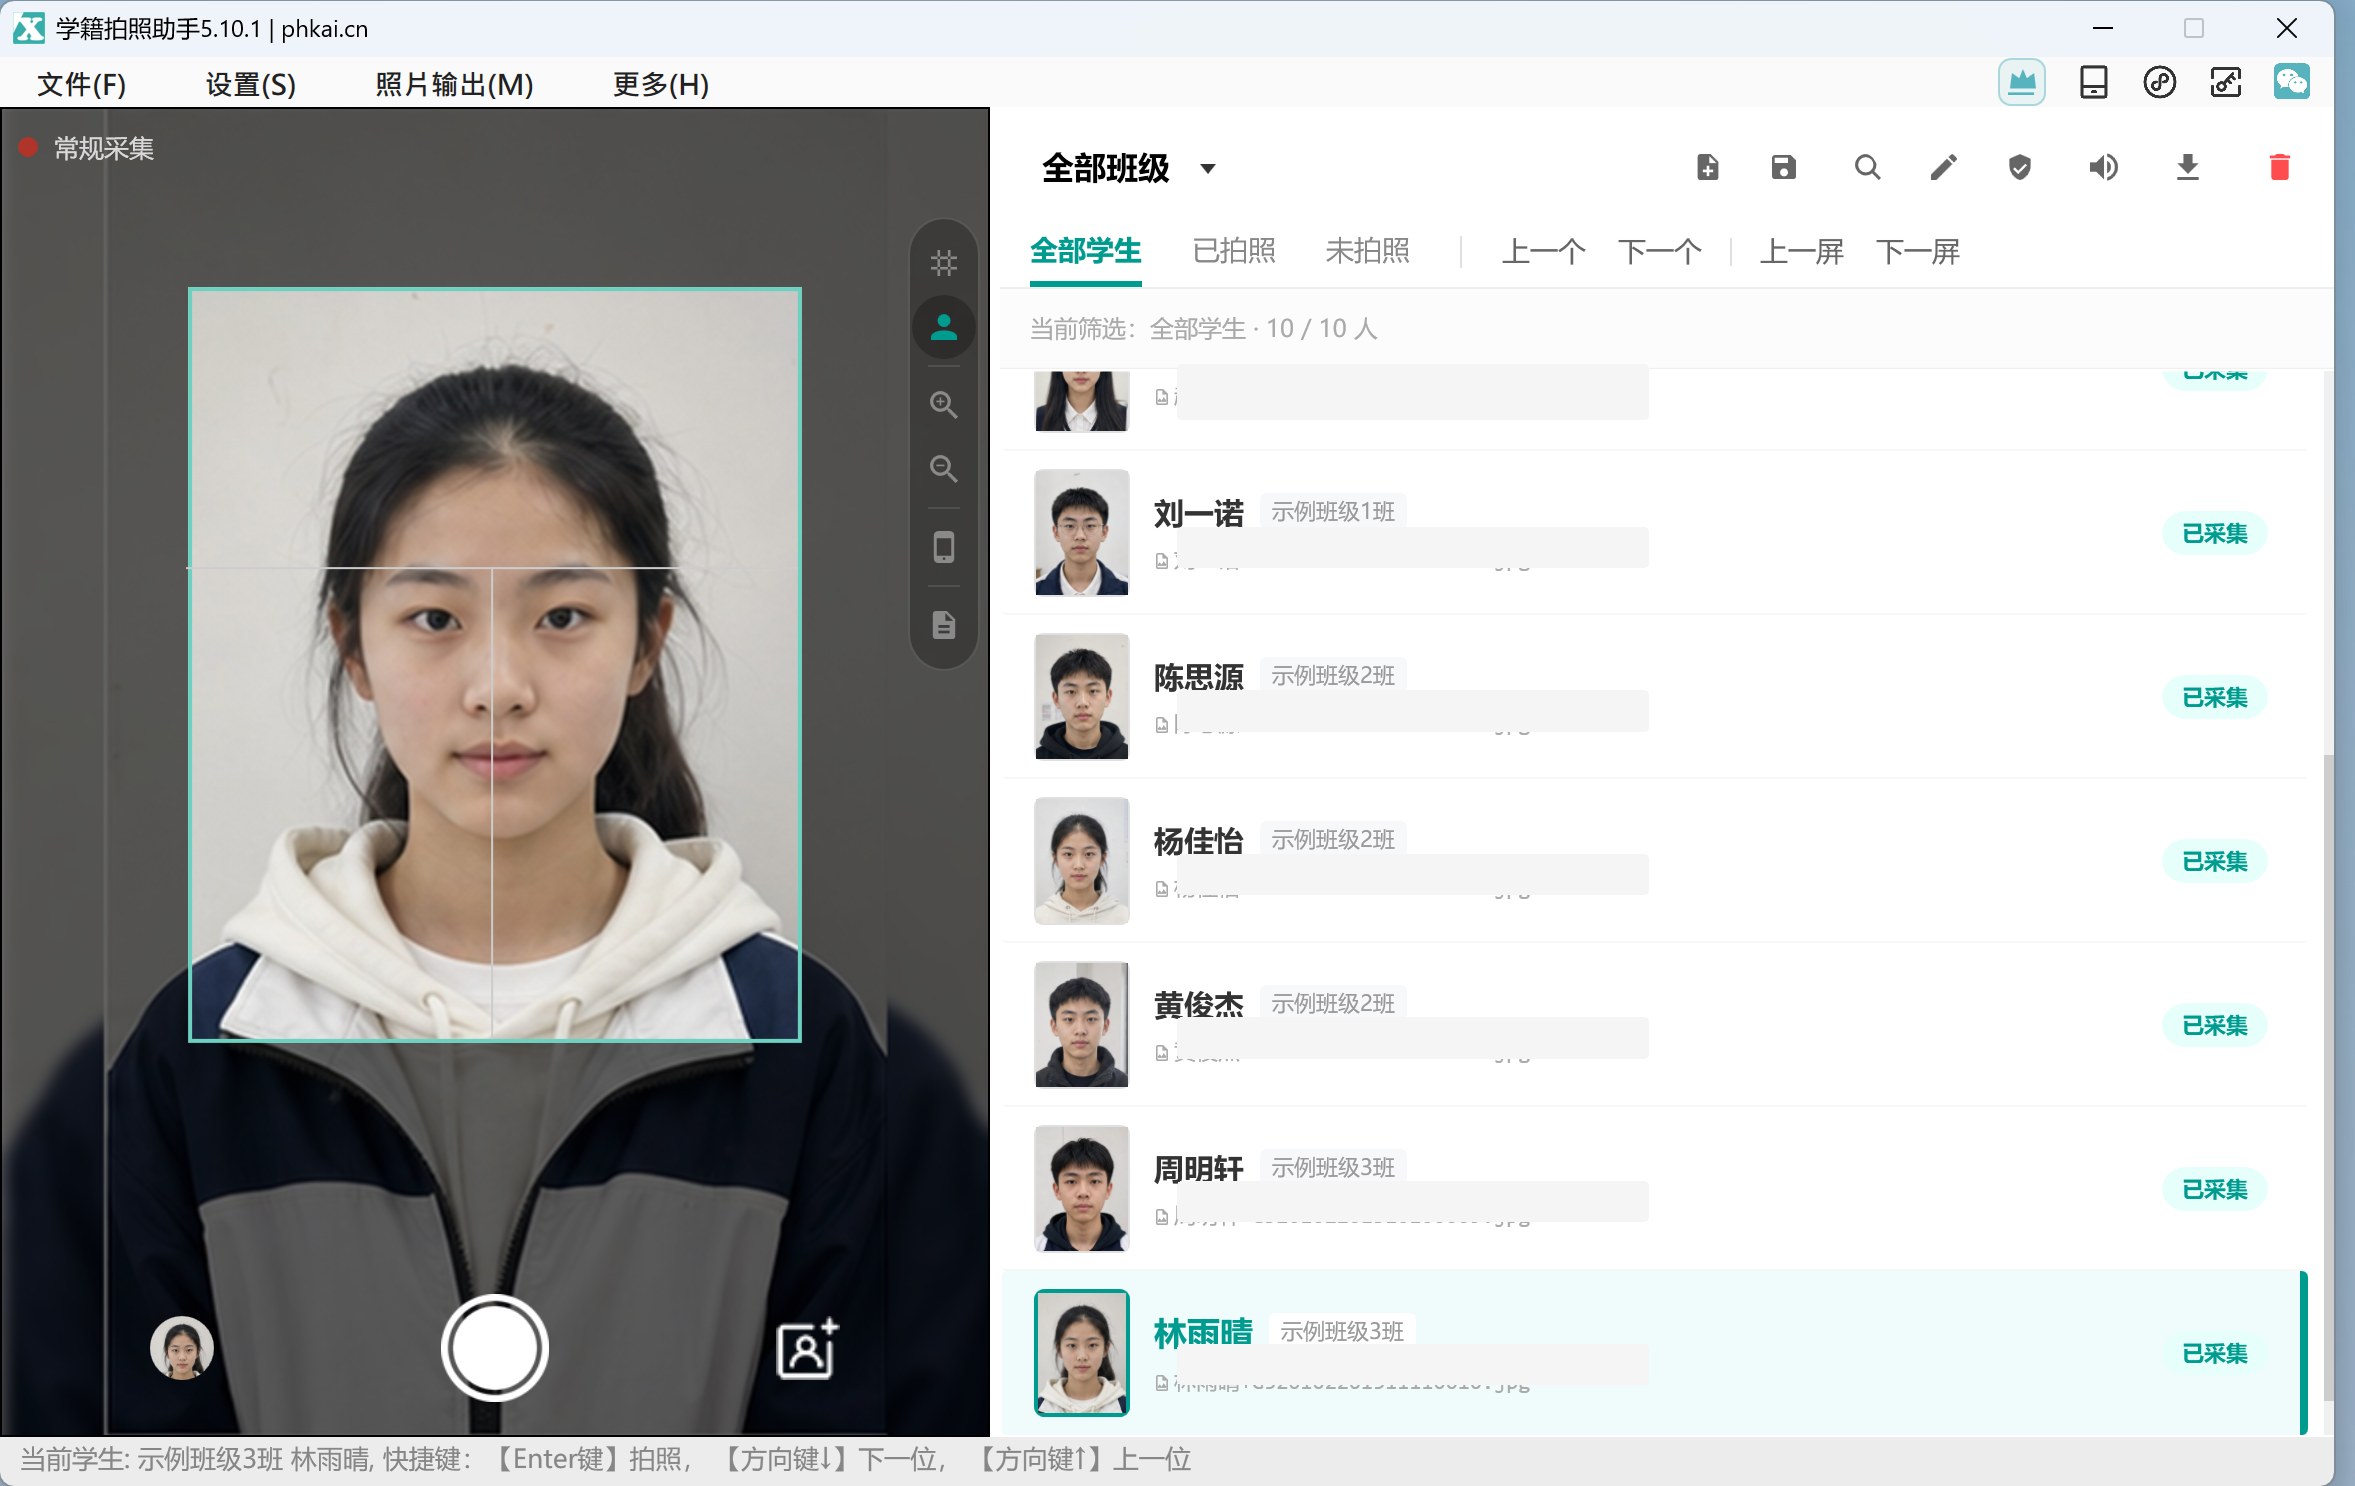Viewport: 2355px width, 1486px height.
Task: Click 刘一诺's photo thumbnail
Action: pos(1081,533)
